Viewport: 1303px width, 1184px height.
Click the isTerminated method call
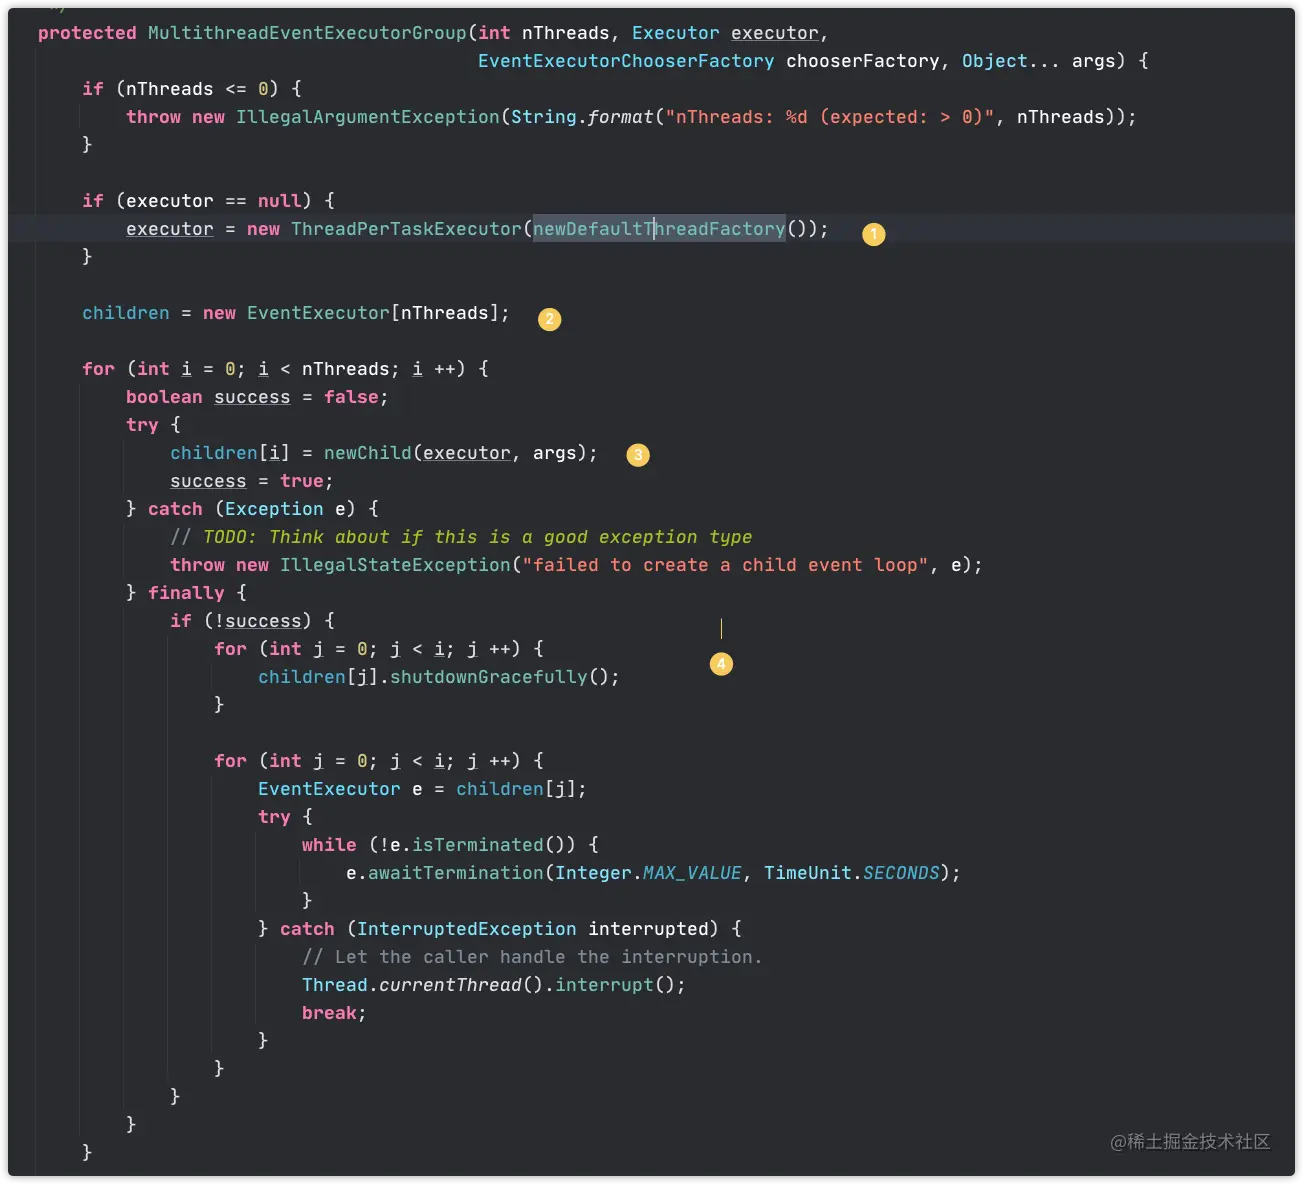coord(478,845)
